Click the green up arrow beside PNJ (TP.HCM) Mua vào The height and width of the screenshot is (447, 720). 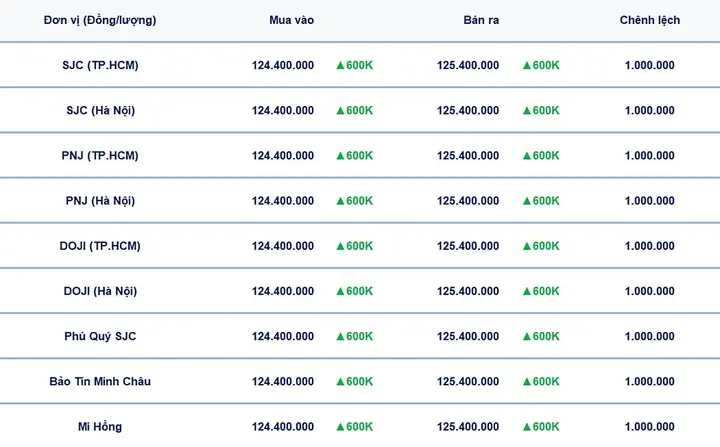[x=340, y=156]
